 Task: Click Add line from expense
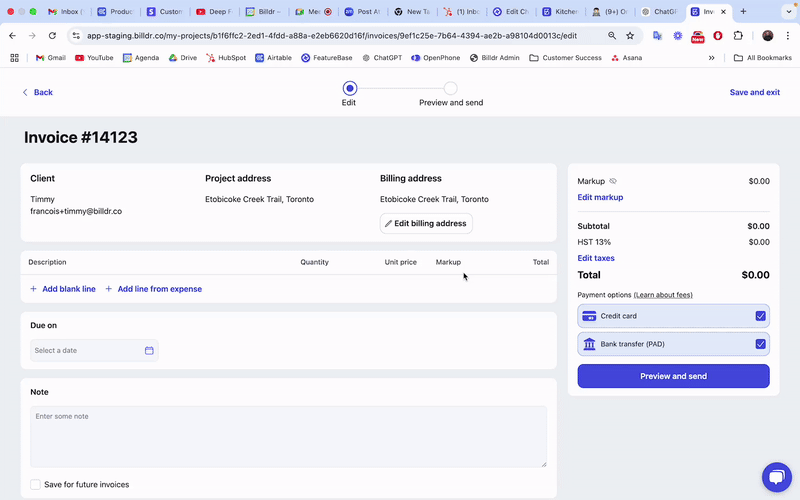click(159, 289)
